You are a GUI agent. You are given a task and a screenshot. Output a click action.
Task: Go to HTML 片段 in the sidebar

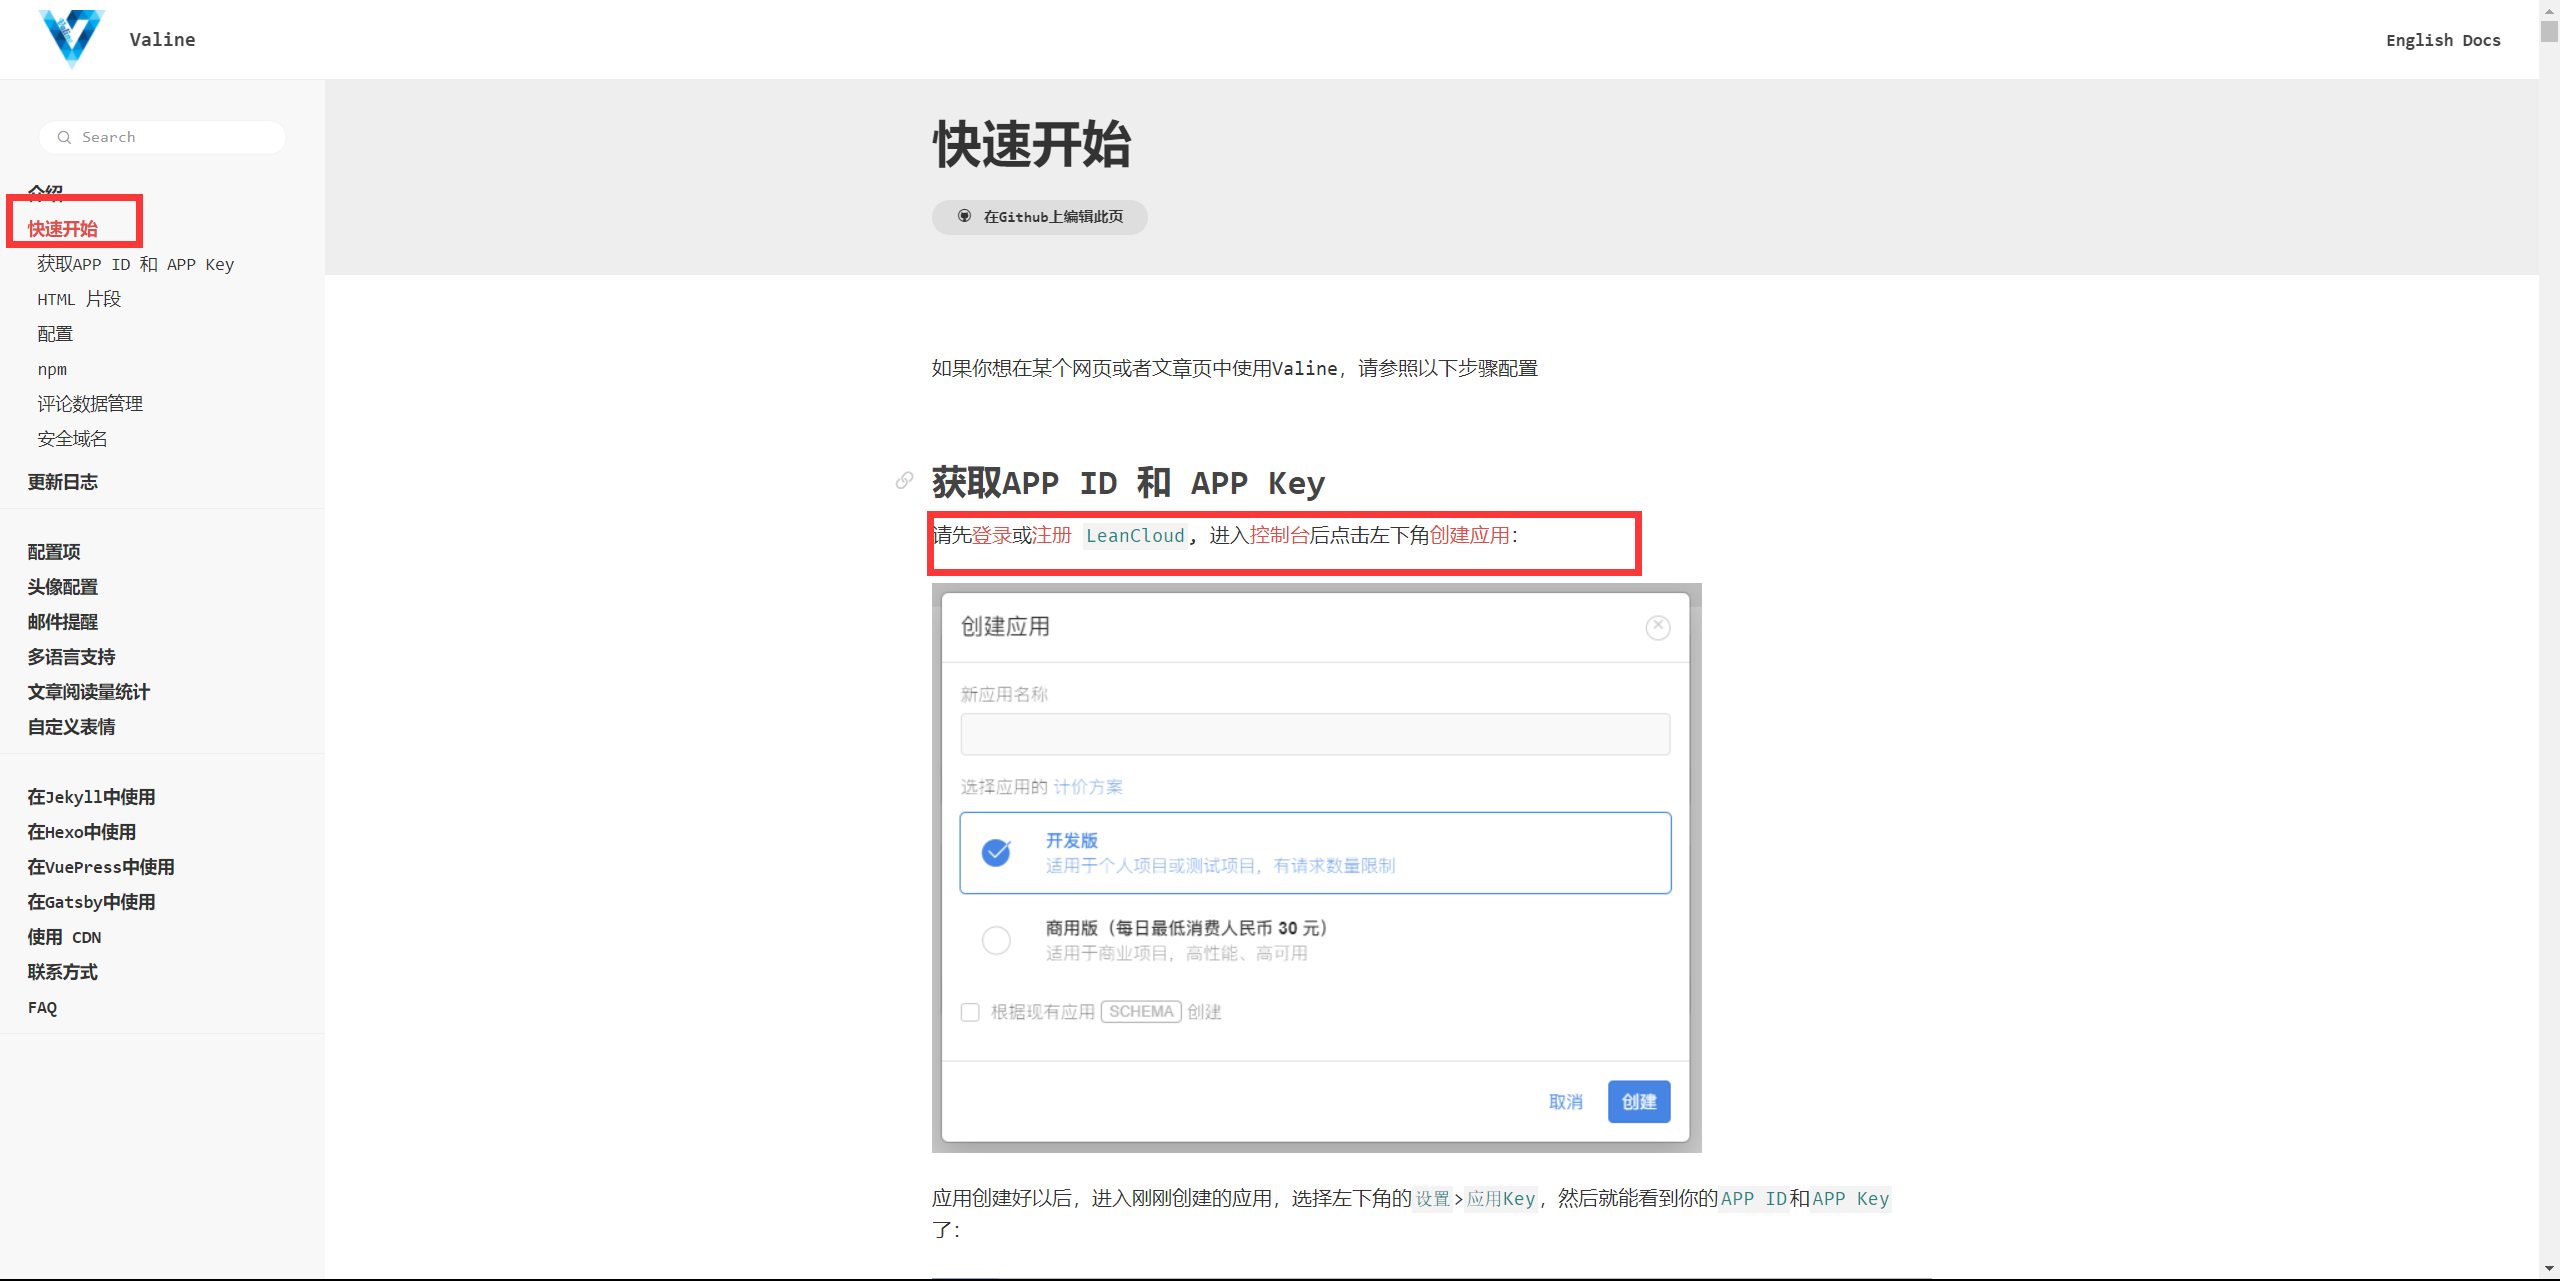pos(79,299)
